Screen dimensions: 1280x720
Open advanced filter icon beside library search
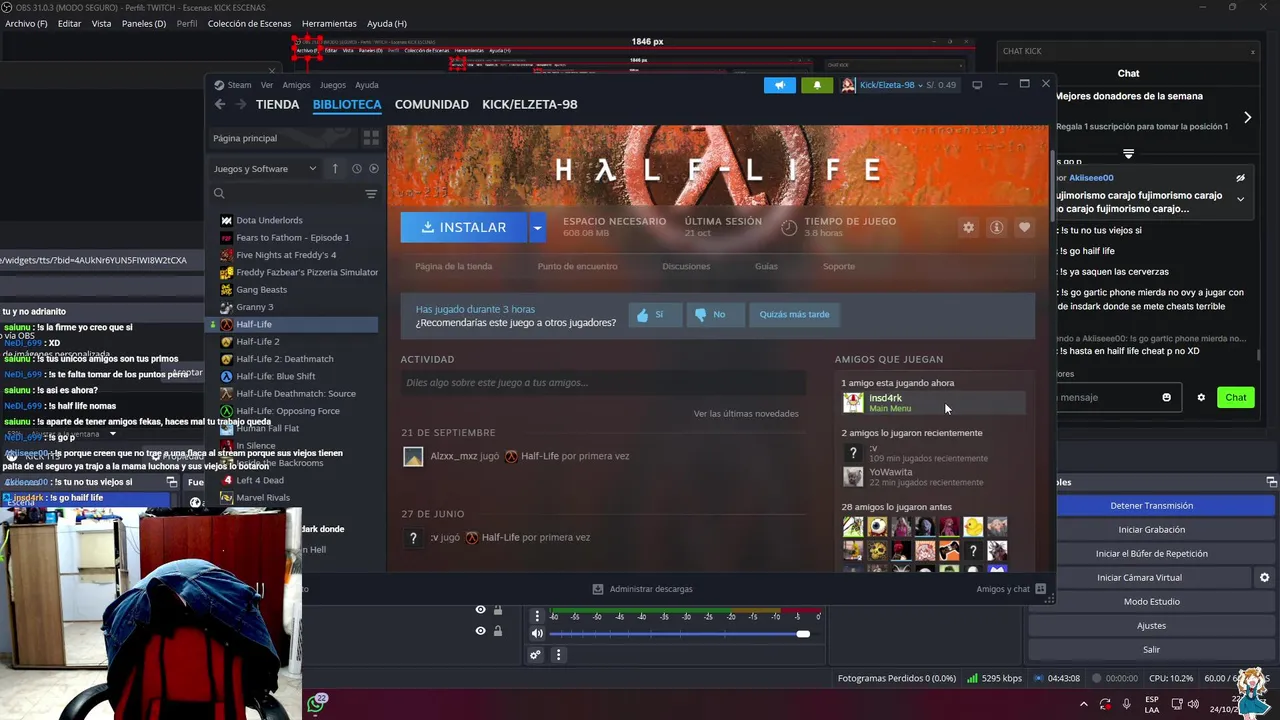[371, 194]
